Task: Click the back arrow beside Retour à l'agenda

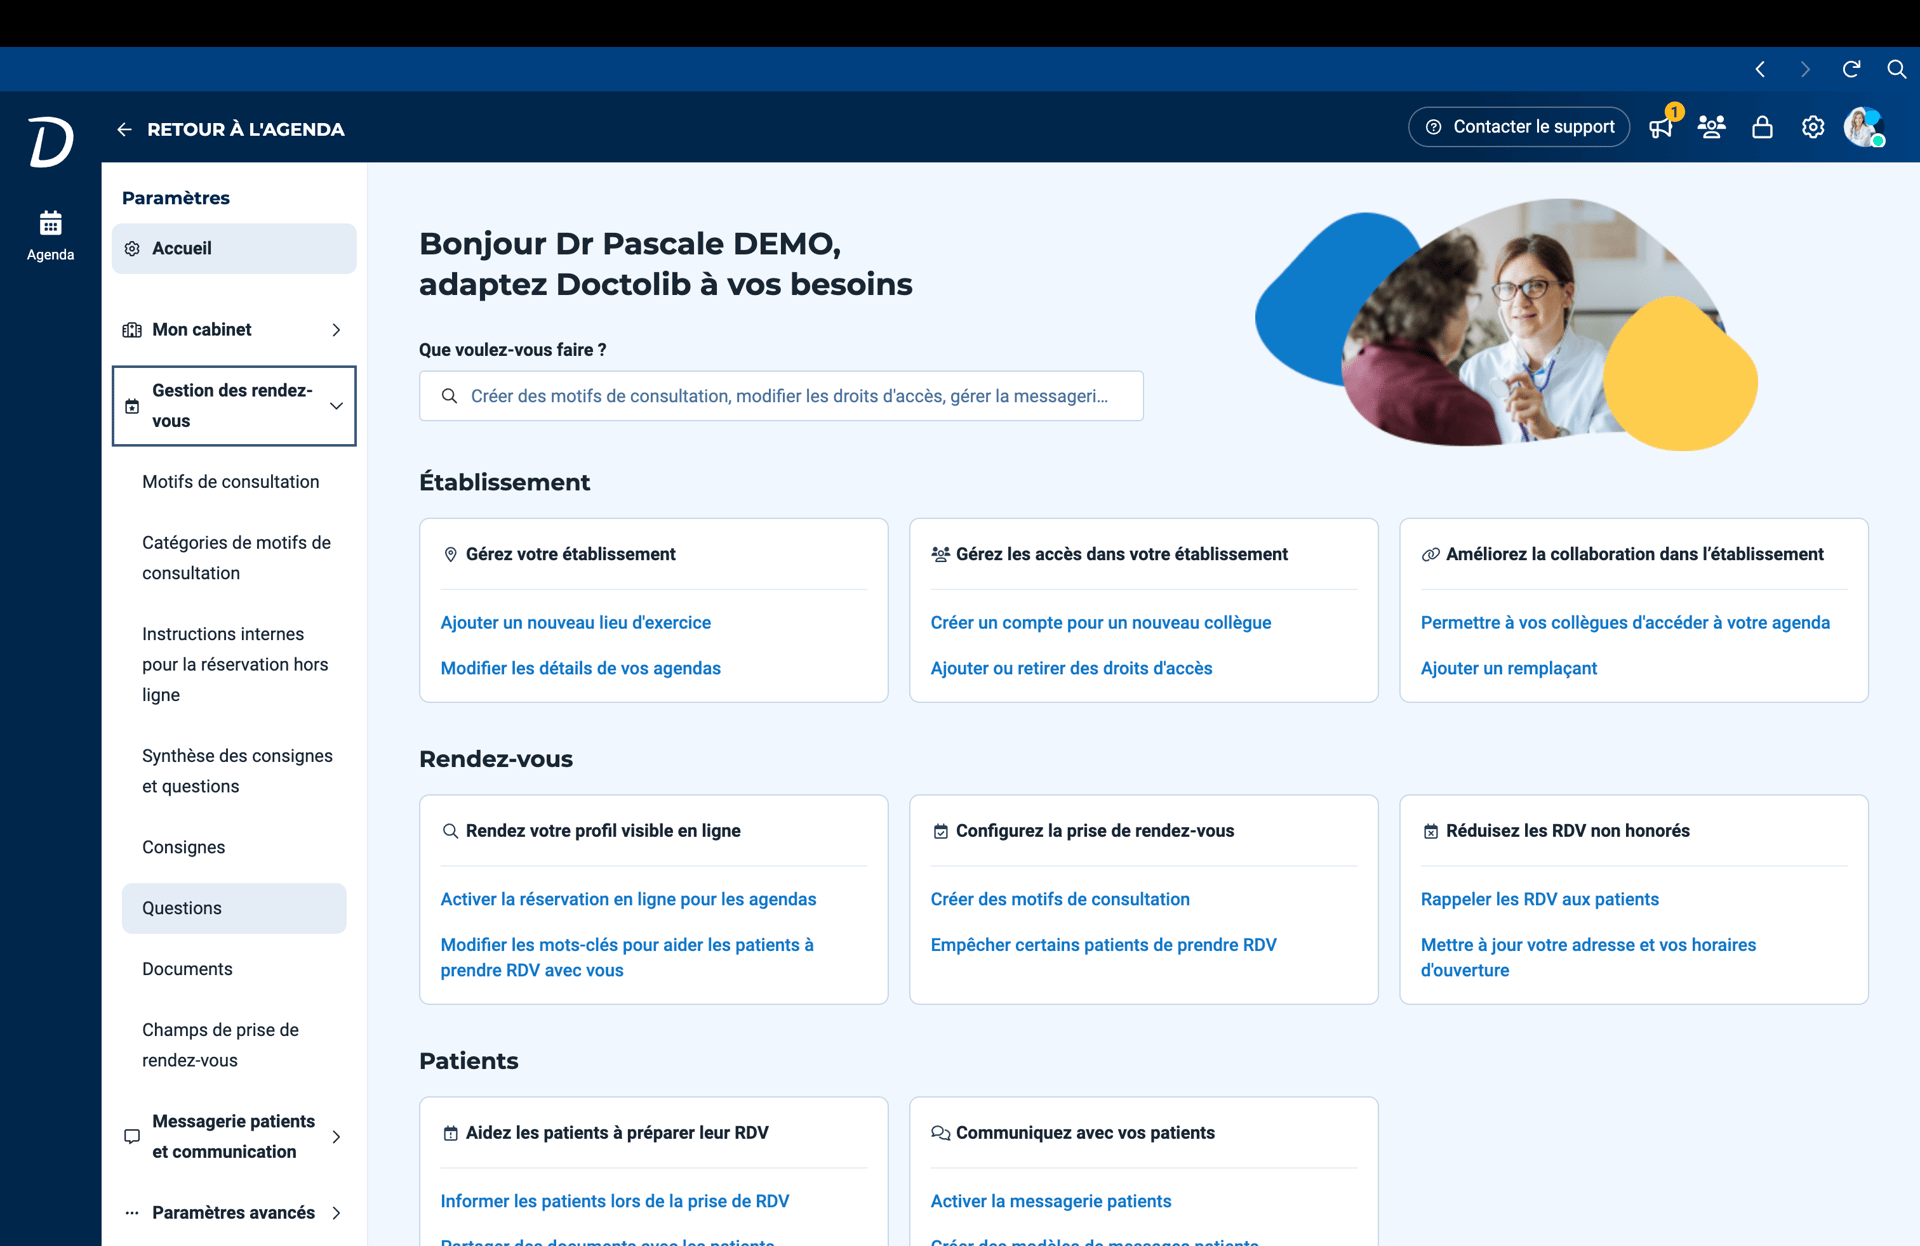Action: [124, 129]
